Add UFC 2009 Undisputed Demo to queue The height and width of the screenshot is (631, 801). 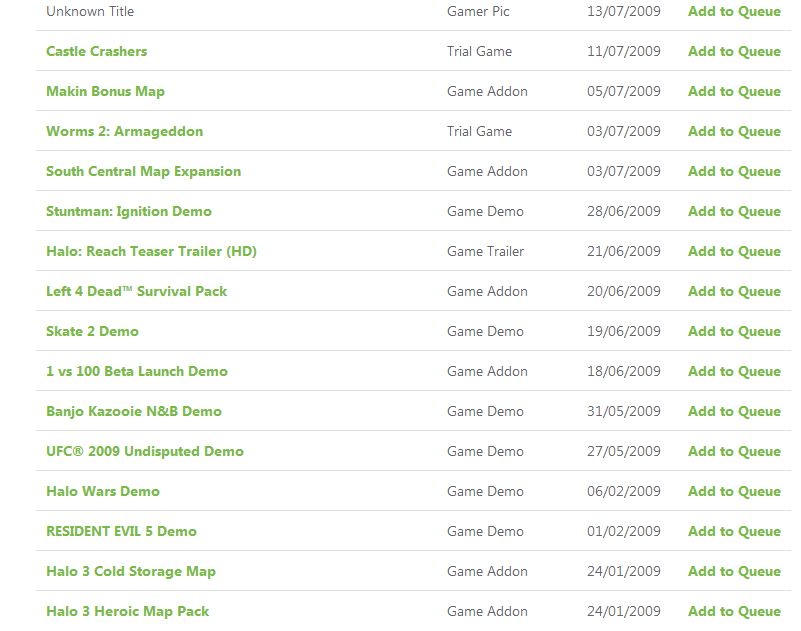tap(734, 451)
